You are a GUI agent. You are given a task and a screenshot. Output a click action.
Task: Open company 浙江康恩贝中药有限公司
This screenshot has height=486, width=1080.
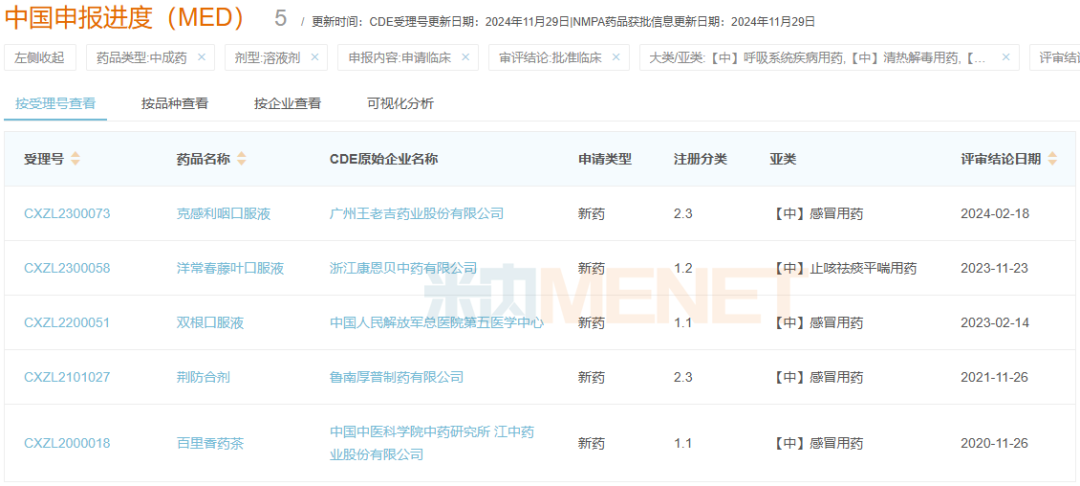(404, 268)
